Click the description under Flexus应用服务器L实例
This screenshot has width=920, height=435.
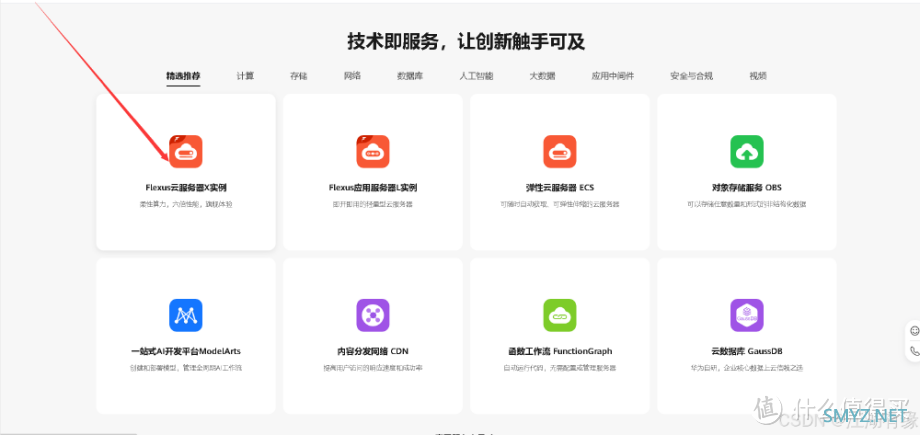point(373,204)
